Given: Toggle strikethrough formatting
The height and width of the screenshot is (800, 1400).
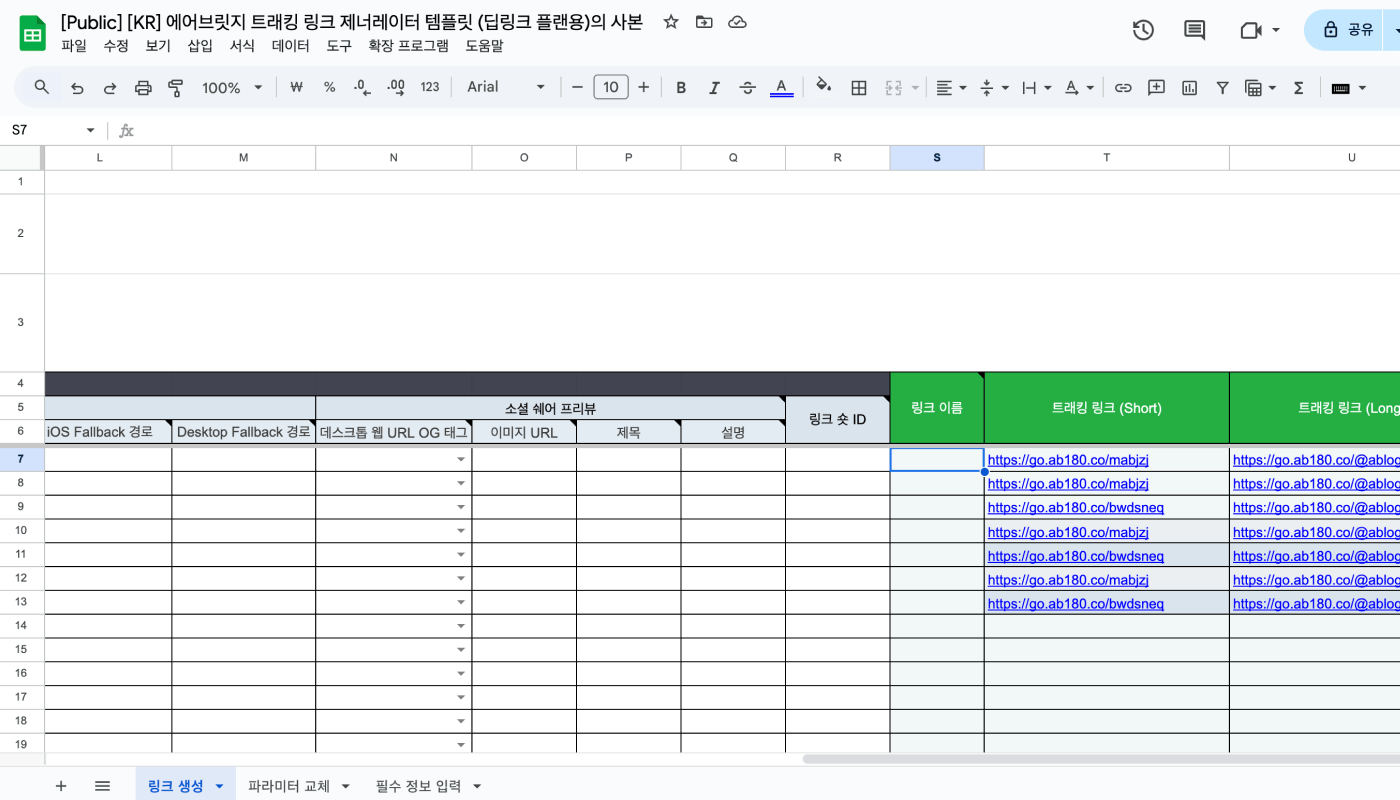Looking at the screenshot, I should pos(747,87).
